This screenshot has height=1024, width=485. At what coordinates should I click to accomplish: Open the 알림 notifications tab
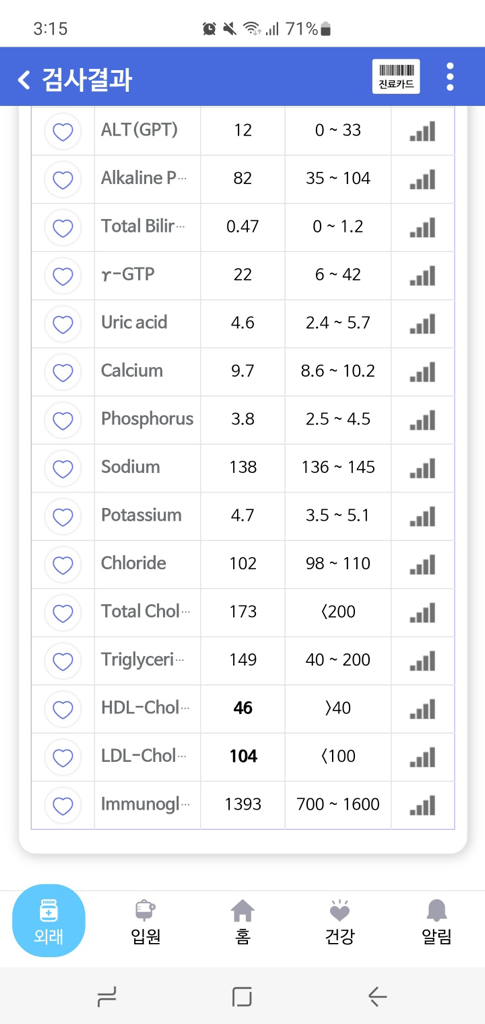pyautogui.click(x=437, y=922)
